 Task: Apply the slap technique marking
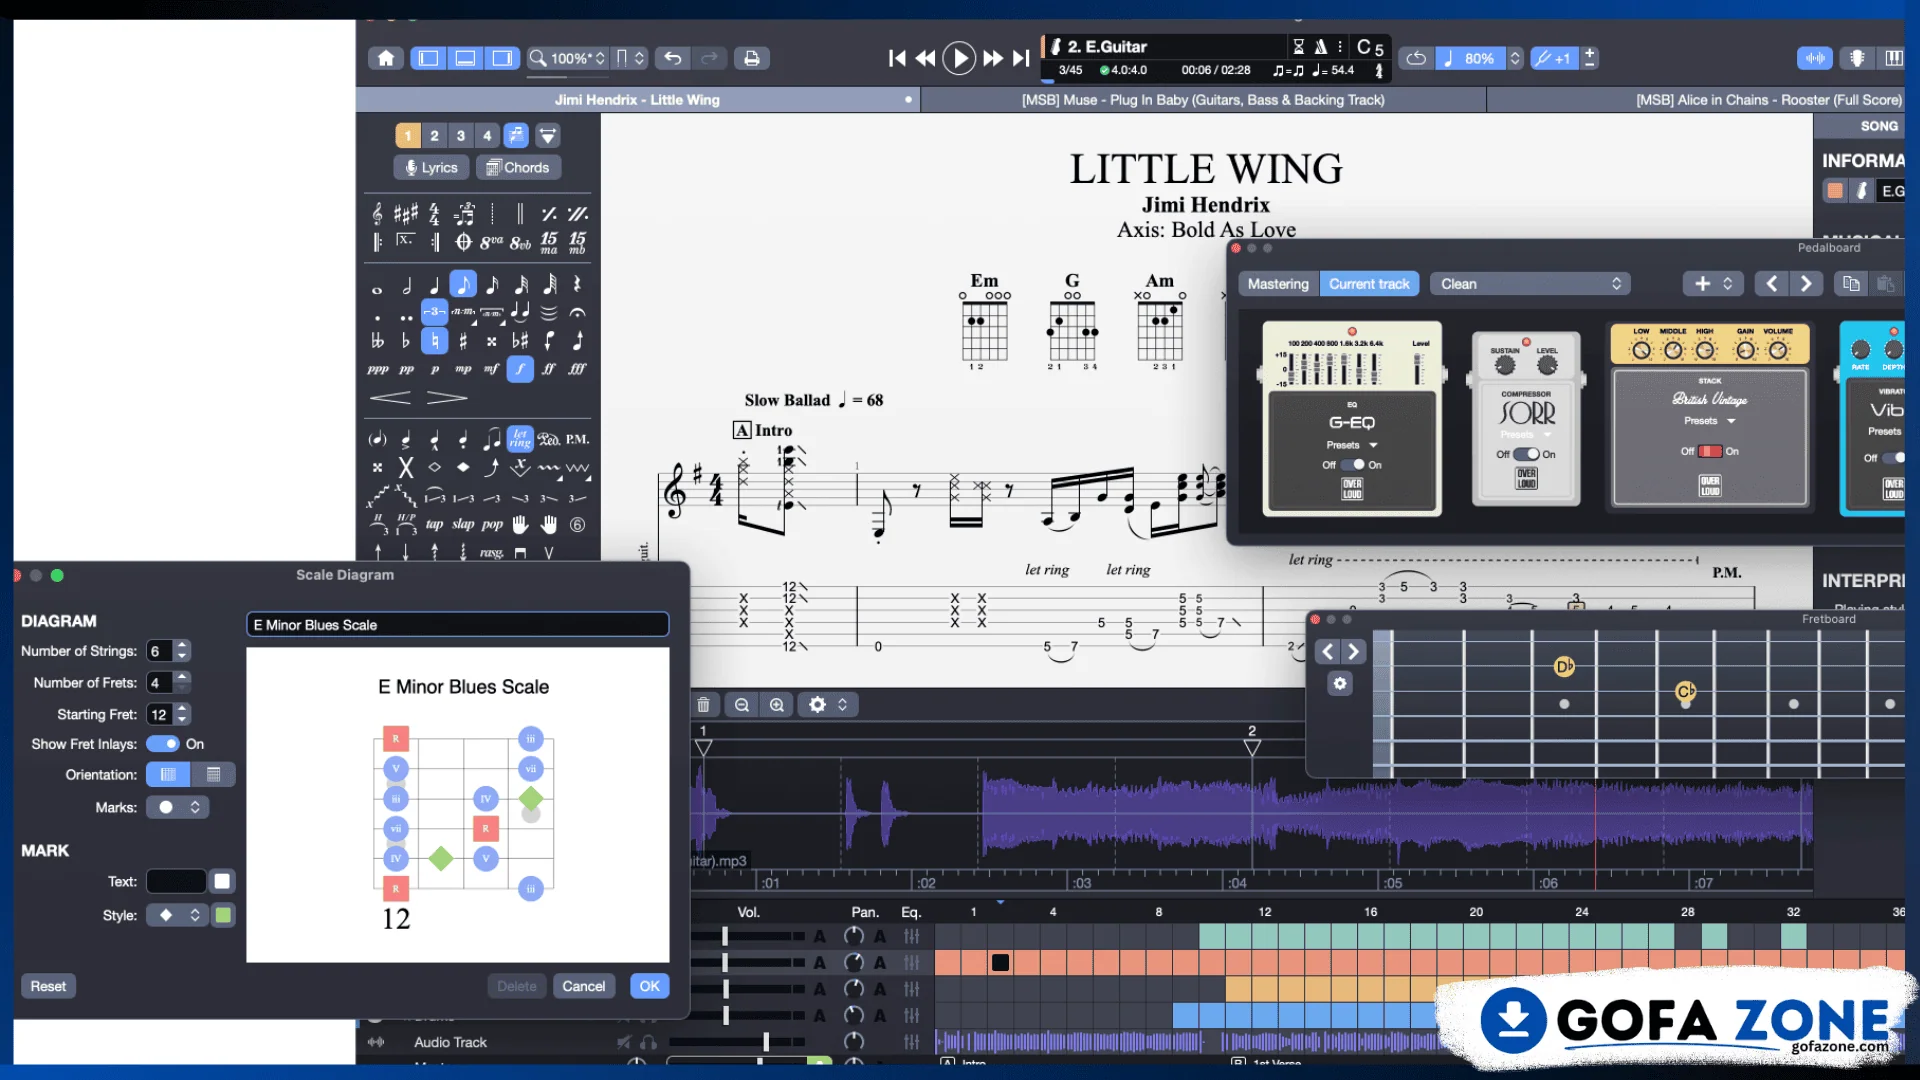click(x=463, y=524)
